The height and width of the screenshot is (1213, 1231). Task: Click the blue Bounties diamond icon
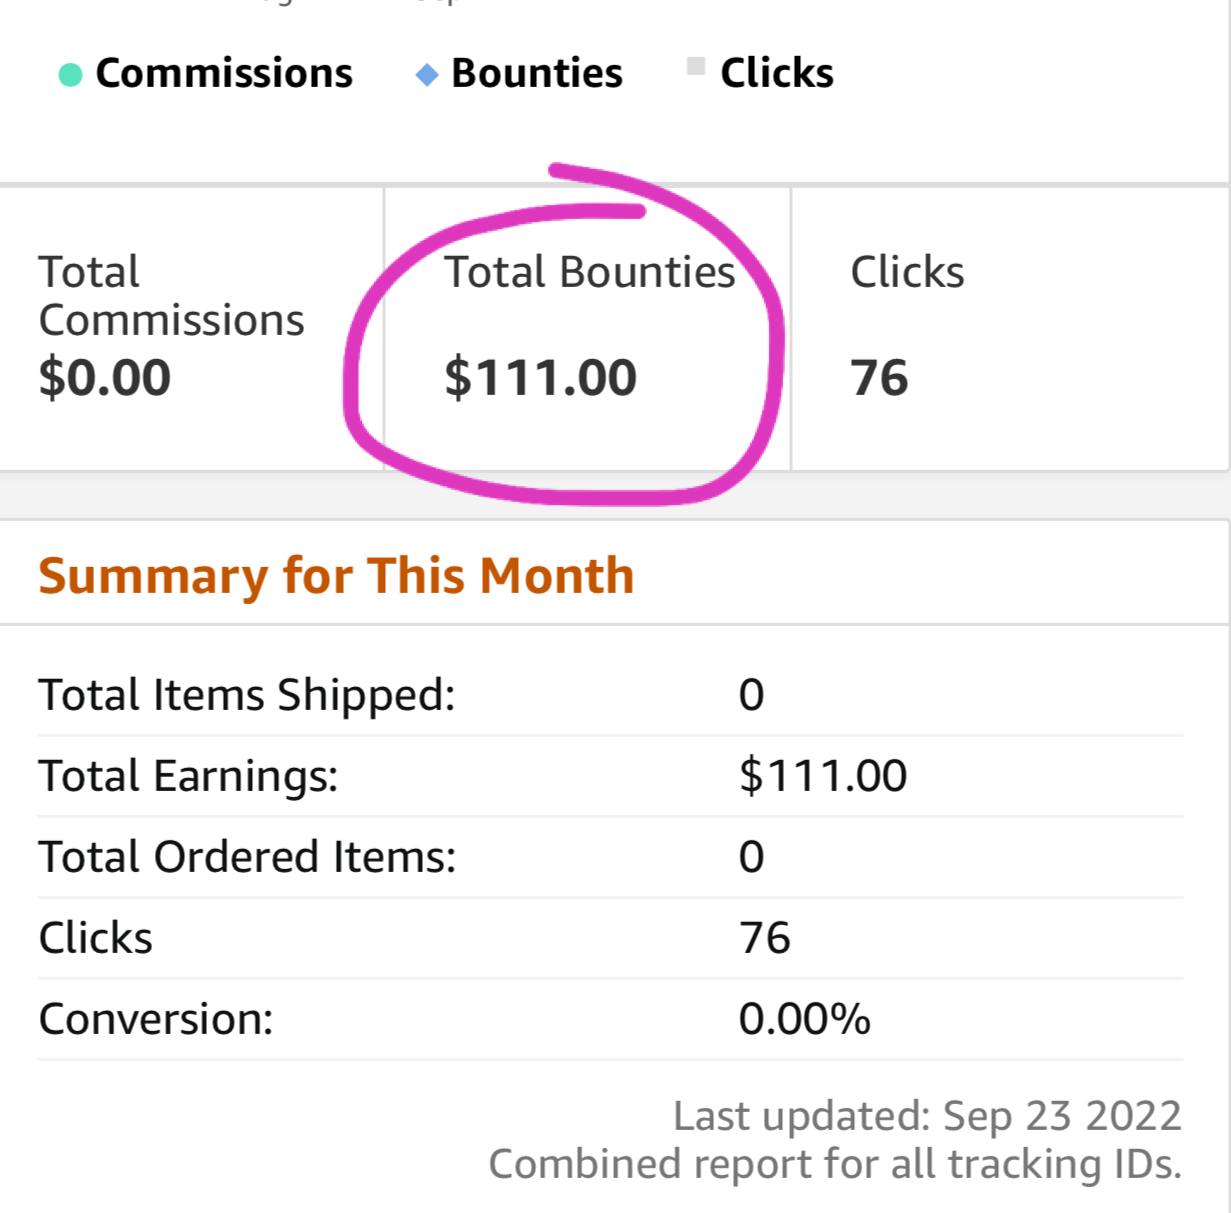pyautogui.click(x=427, y=75)
